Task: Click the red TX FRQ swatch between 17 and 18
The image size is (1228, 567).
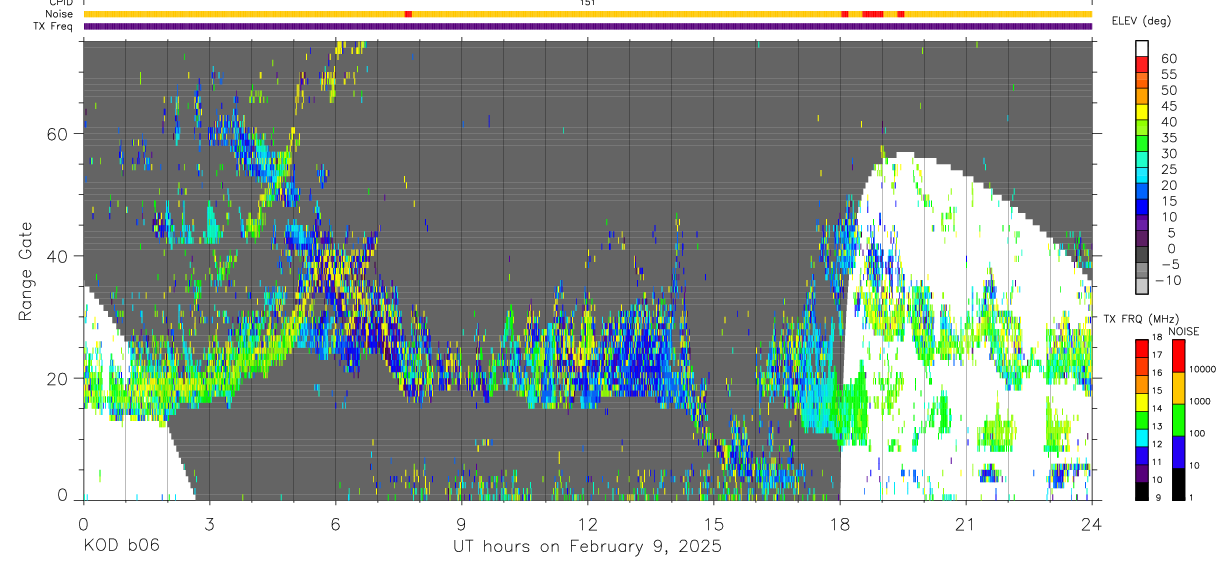Action: [1142, 348]
